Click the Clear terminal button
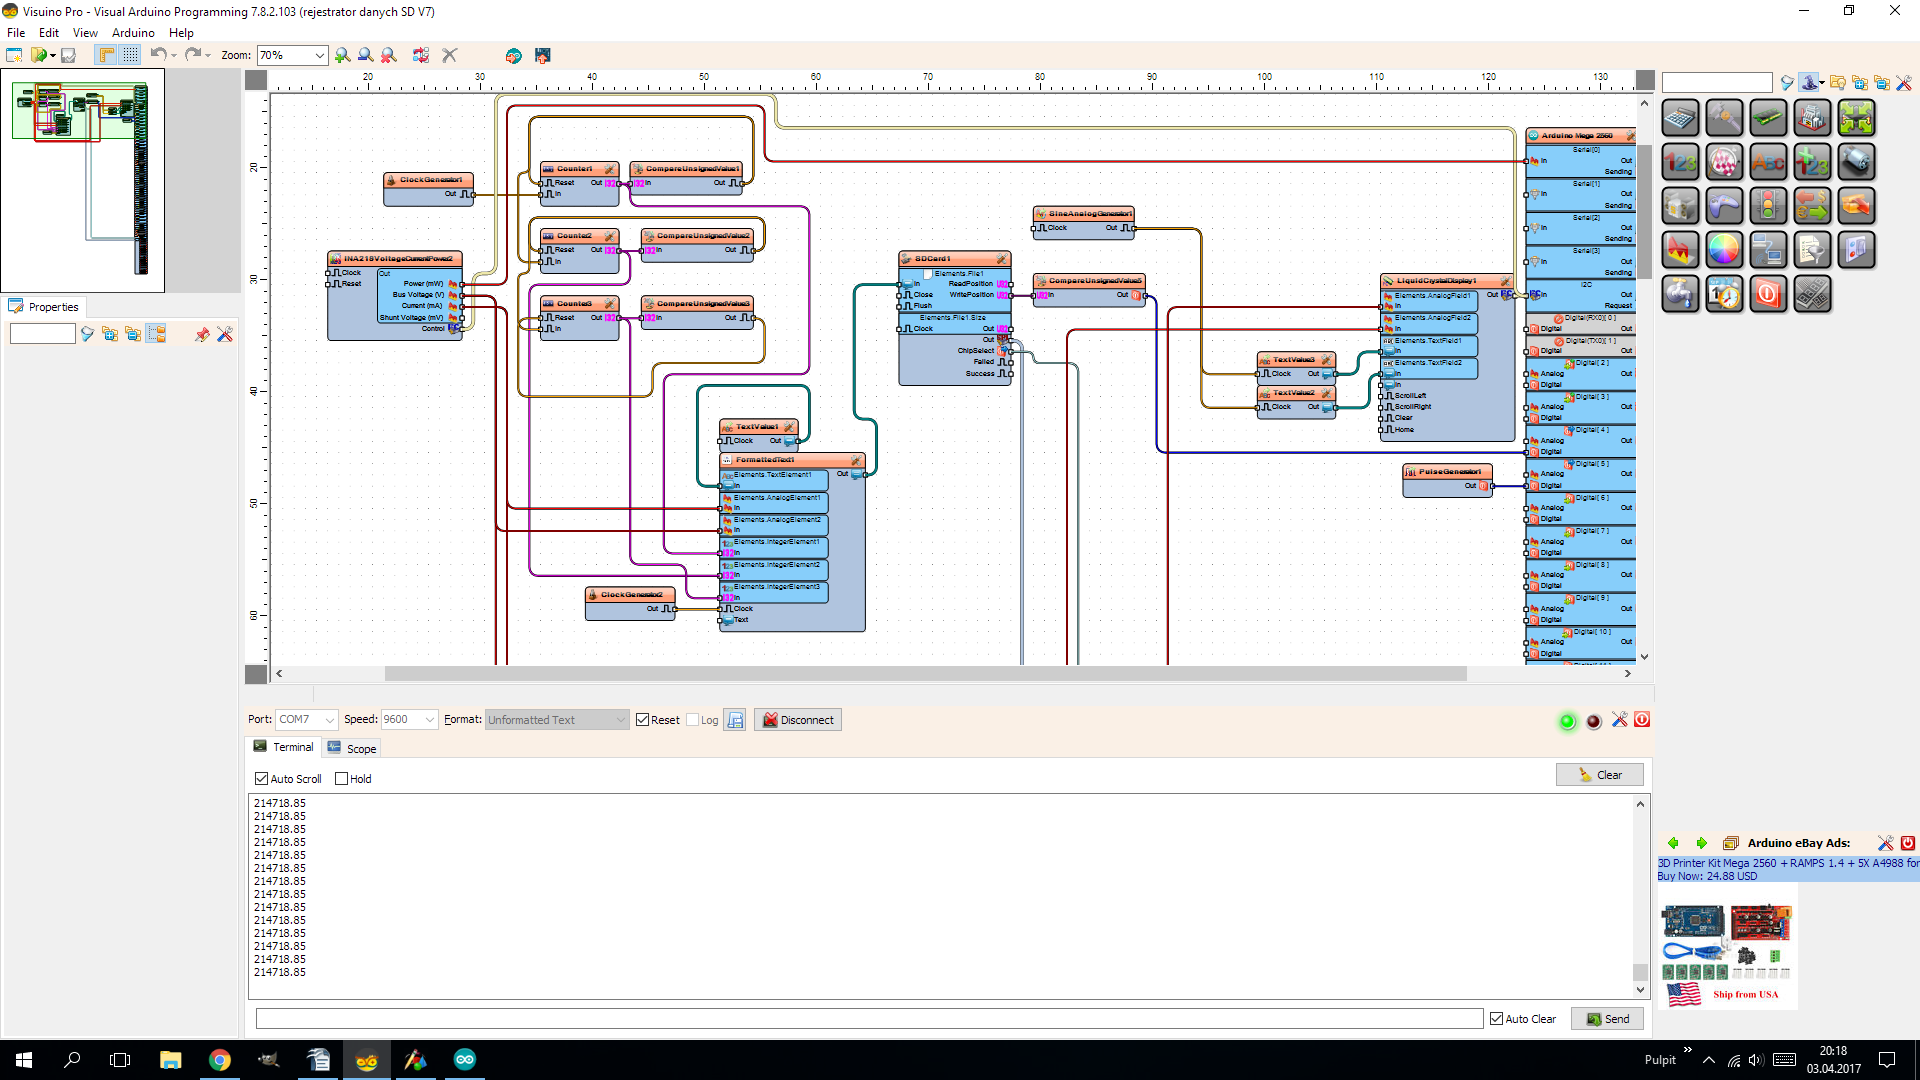This screenshot has width=1920, height=1080. 1599,775
